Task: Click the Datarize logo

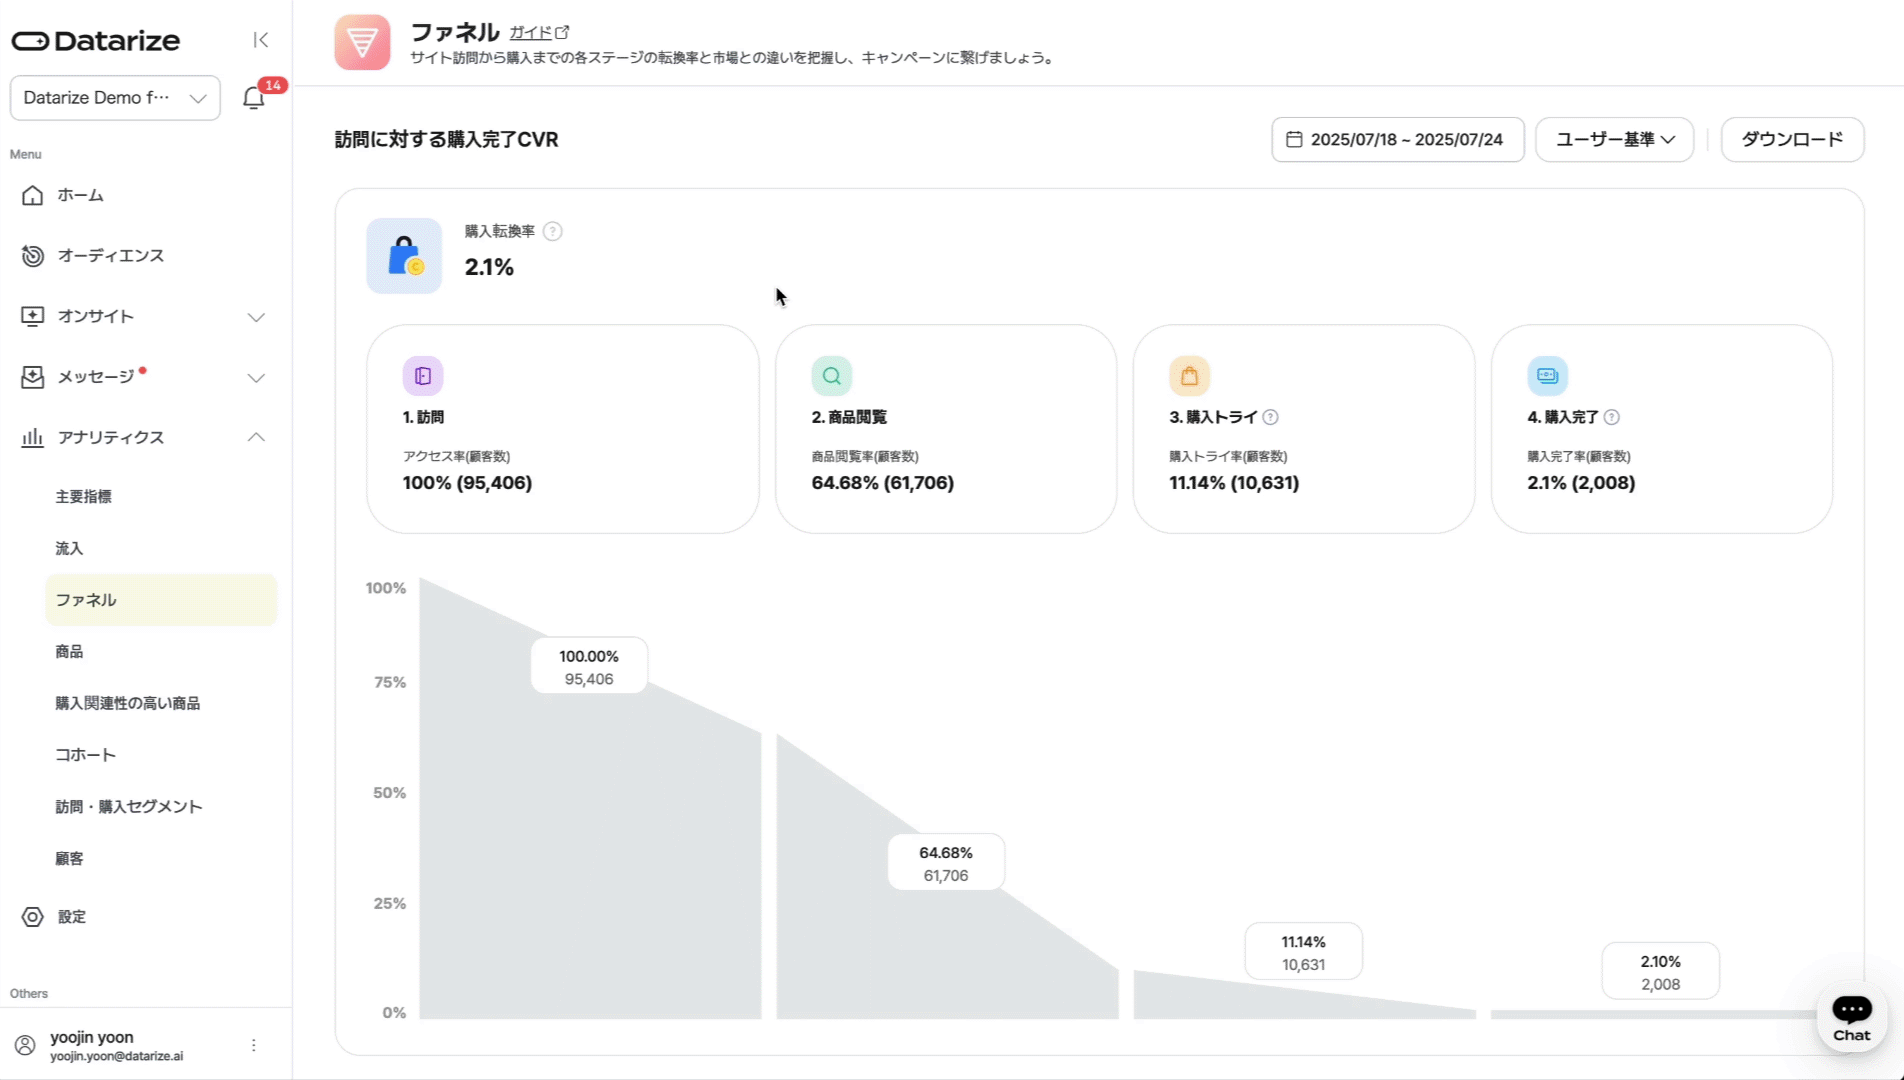Action: pos(96,41)
